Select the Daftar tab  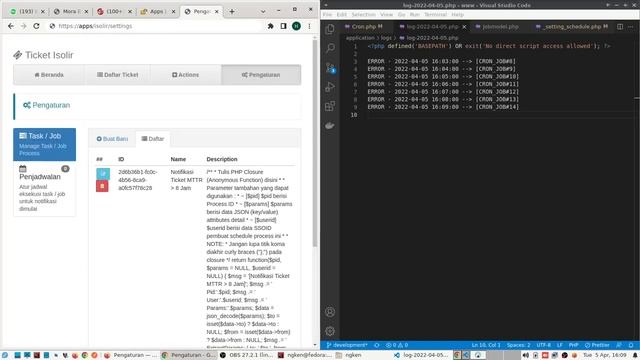point(153,139)
